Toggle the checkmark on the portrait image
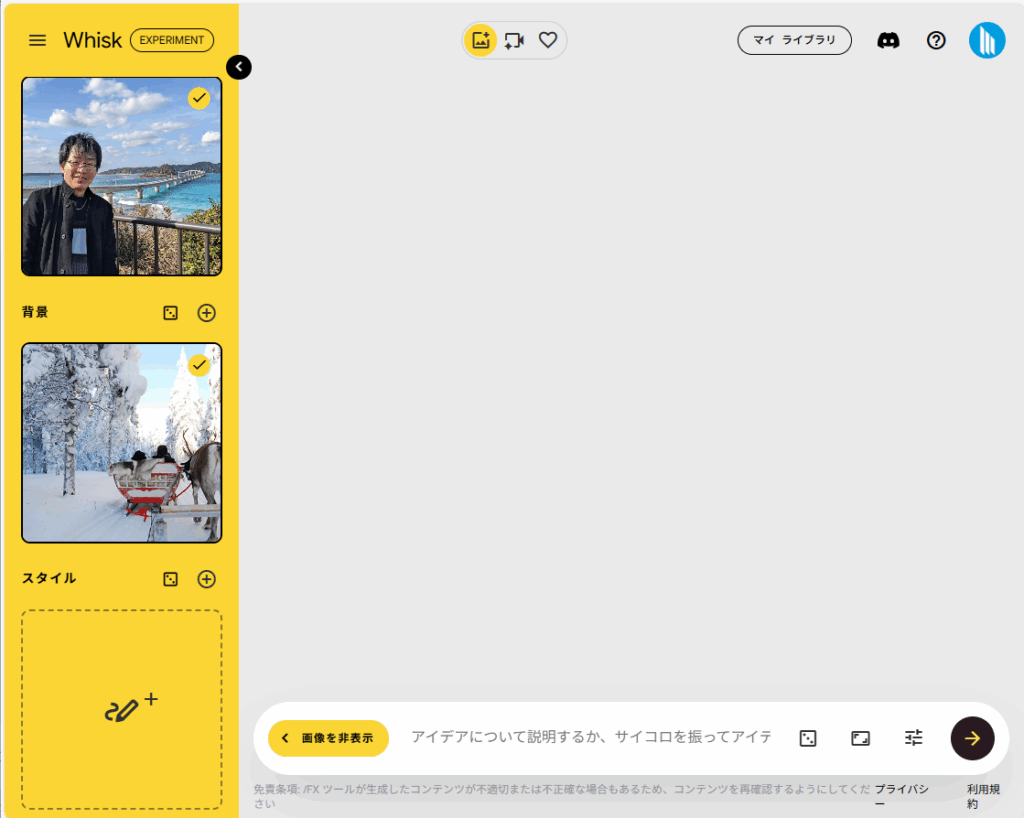1024x818 pixels. click(x=199, y=98)
